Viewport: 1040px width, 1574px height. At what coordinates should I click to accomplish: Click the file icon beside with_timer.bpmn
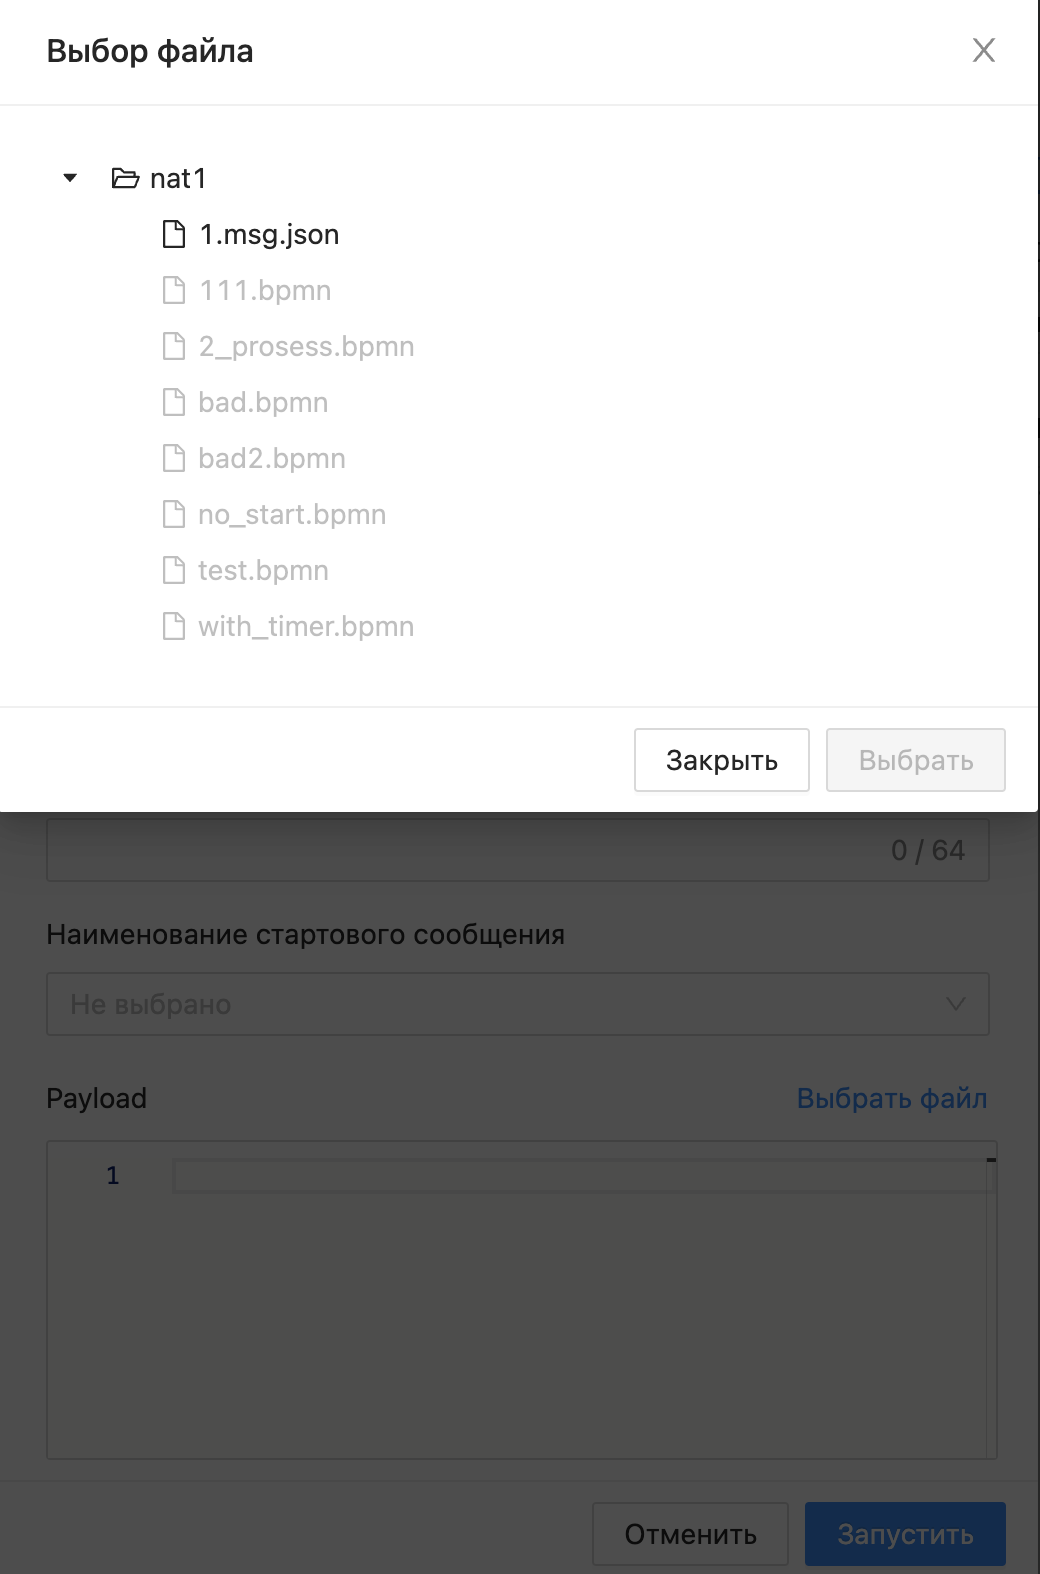pyautogui.click(x=174, y=627)
